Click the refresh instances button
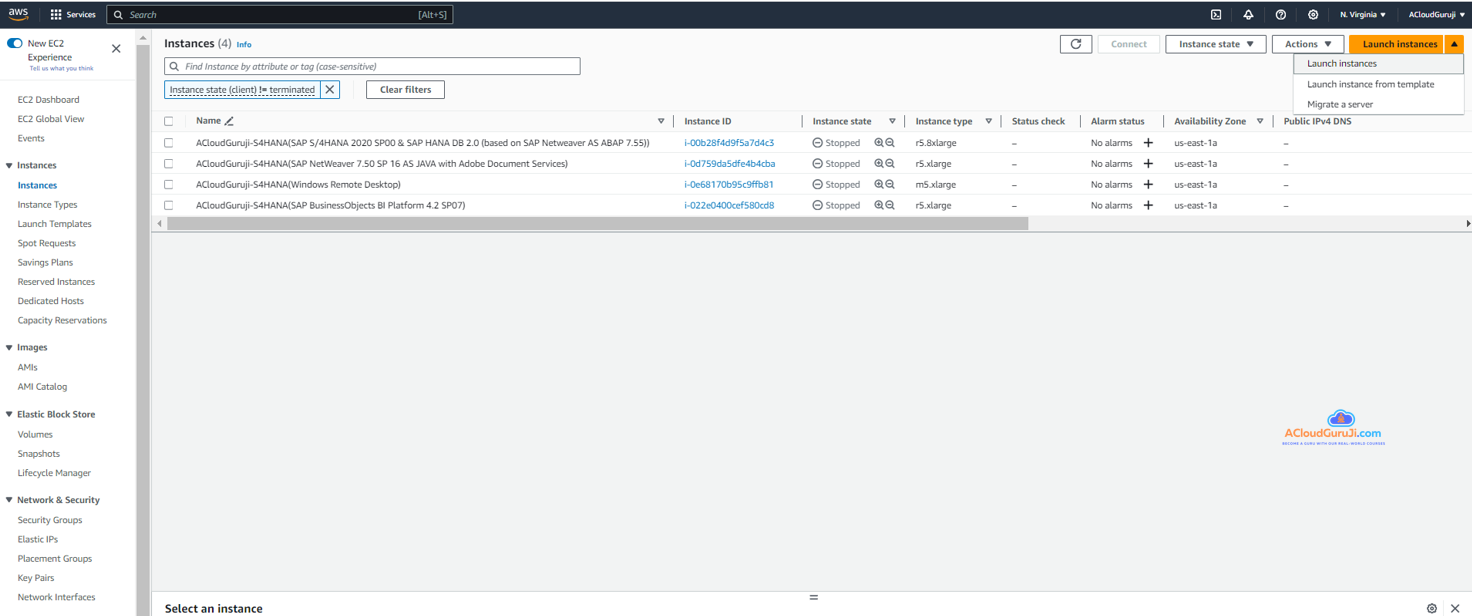Image resolution: width=1472 pixels, height=616 pixels. click(x=1076, y=44)
